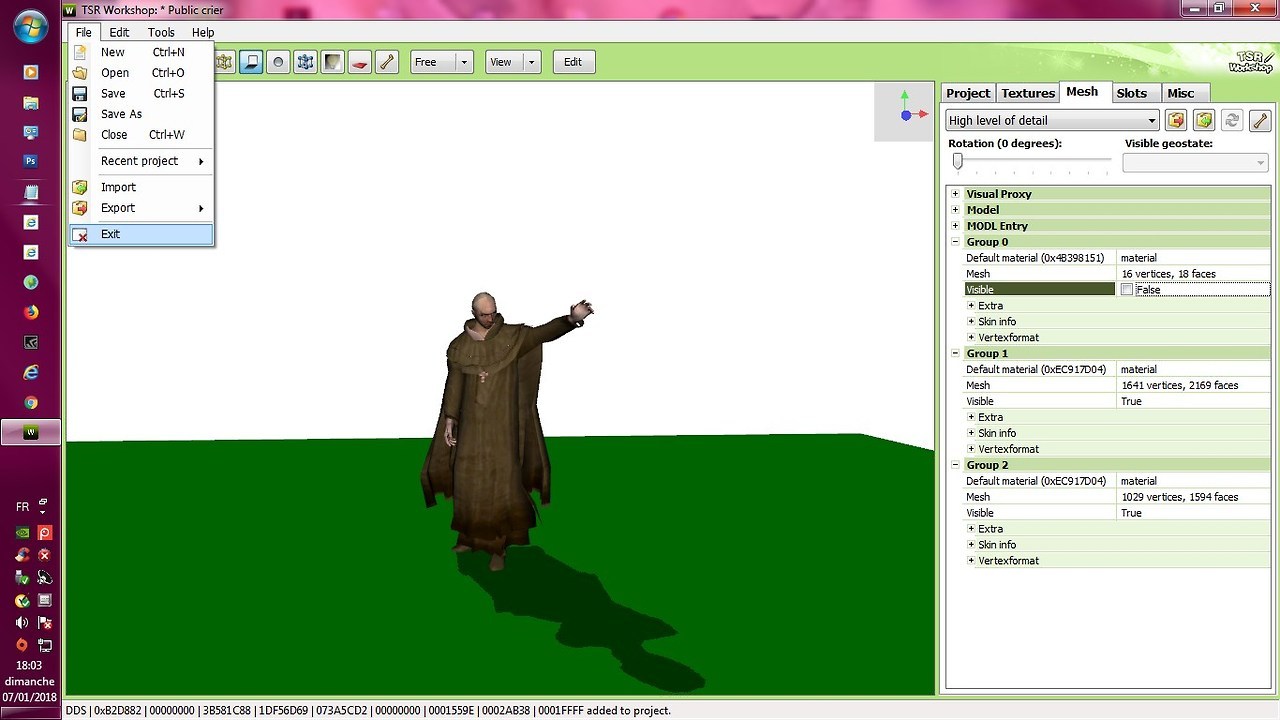Image resolution: width=1280 pixels, height=720 pixels.
Task: Select Import in the File menu
Action: click(118, 187)
